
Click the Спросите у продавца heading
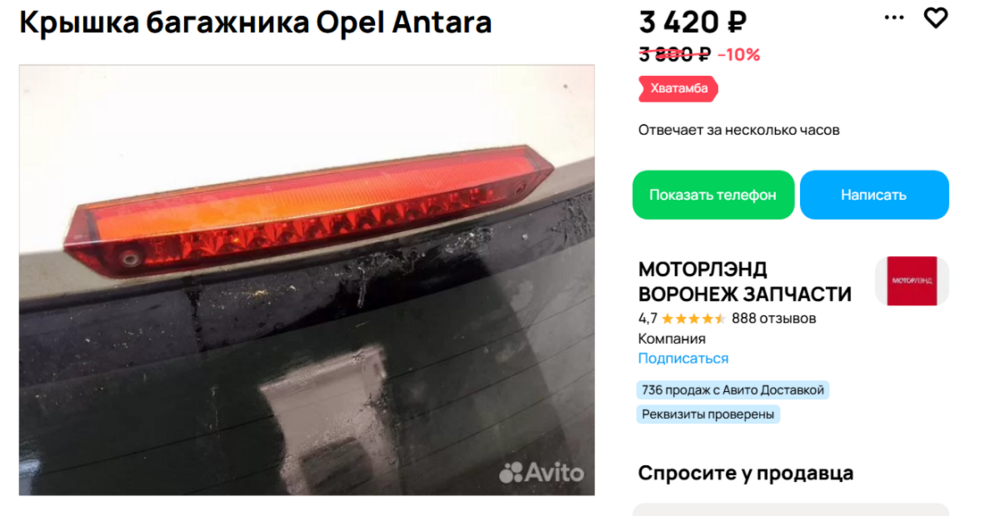point(746,473)
